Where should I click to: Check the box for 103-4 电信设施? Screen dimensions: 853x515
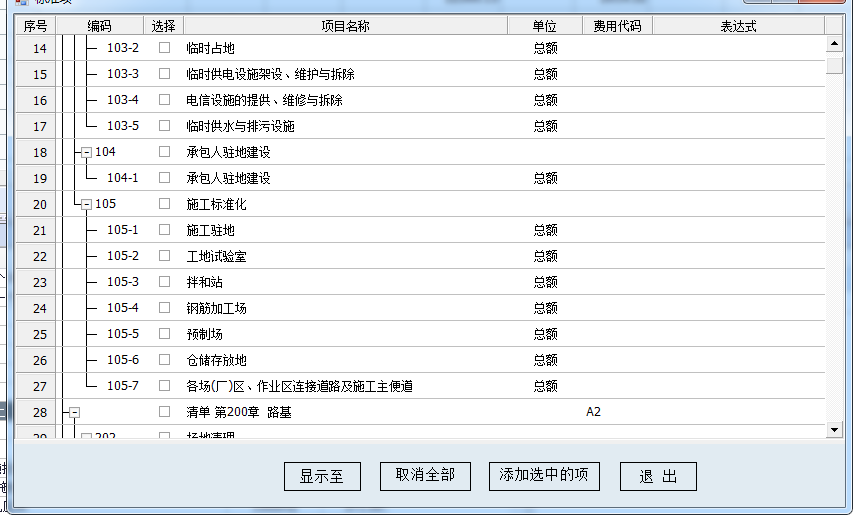(164, 100)
